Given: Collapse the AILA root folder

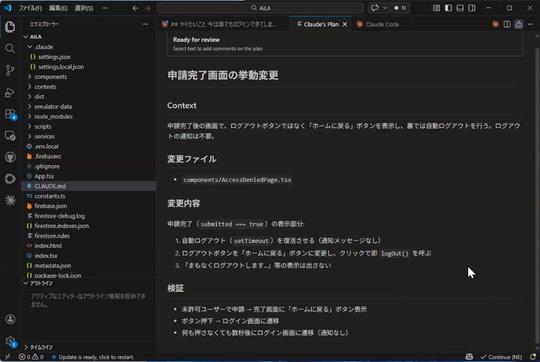Looking at the screenshot, I should point(26,37).
